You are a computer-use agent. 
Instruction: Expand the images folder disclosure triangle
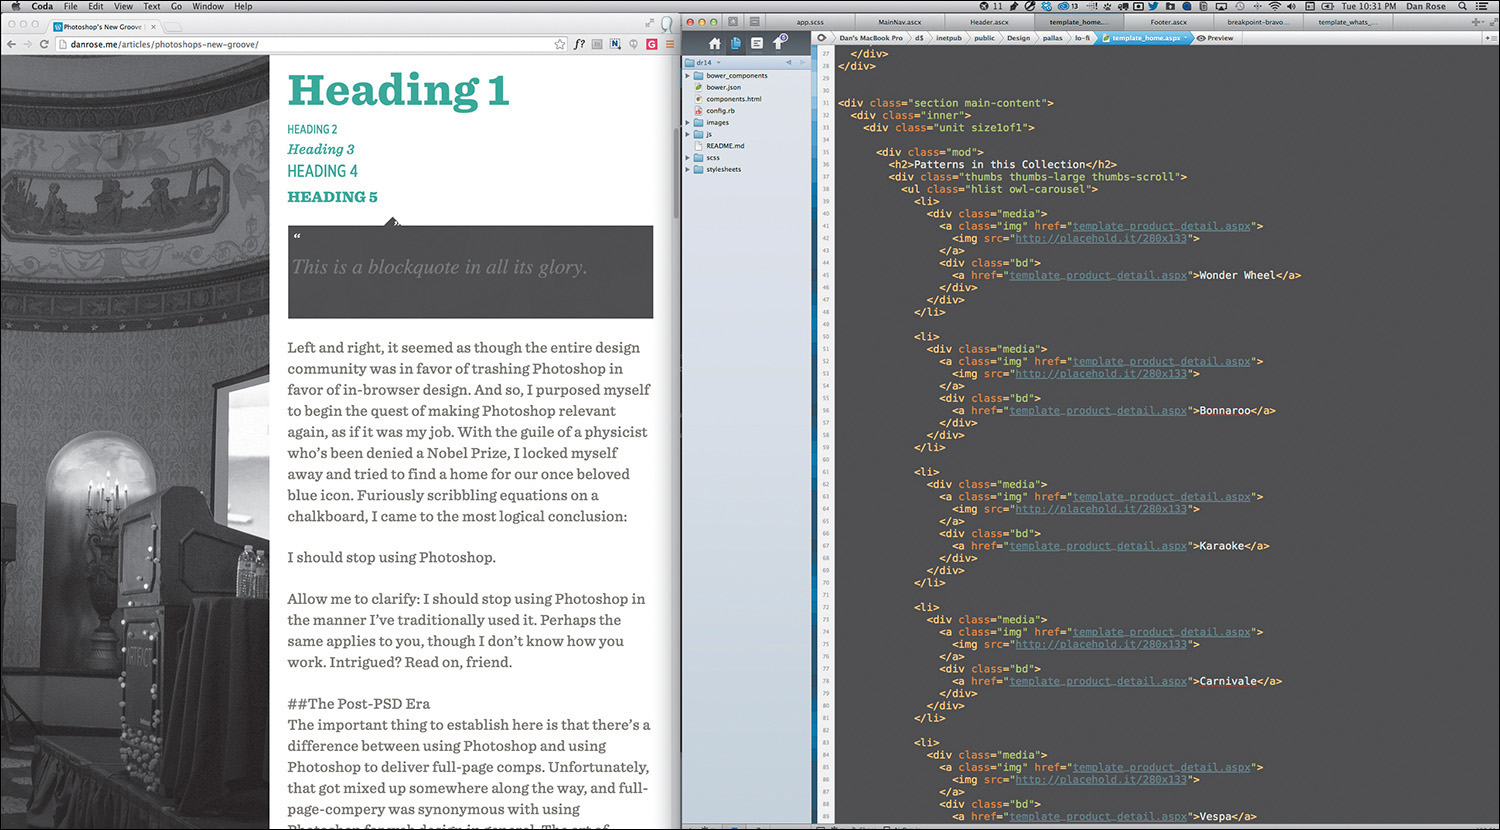pyautogui.click(x=688, y=123)
